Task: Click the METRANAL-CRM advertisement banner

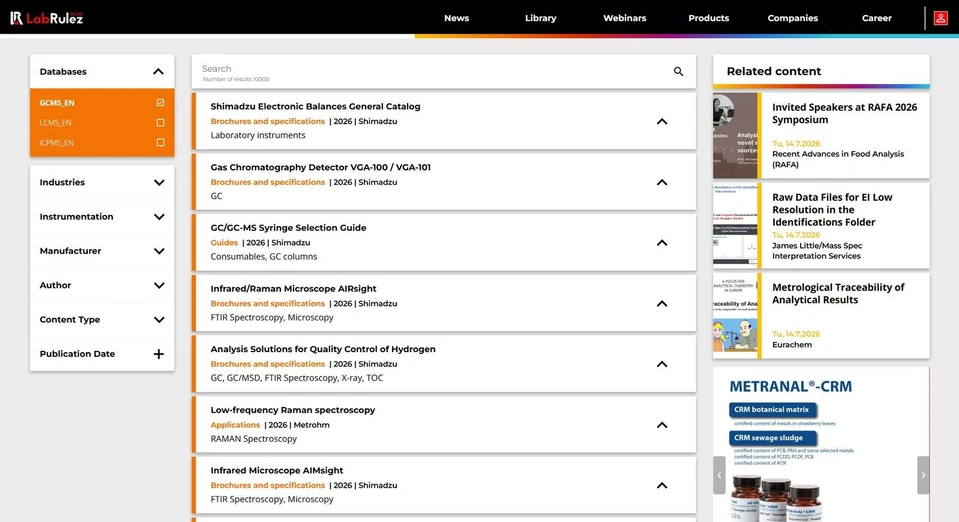Action: [821, 444]
